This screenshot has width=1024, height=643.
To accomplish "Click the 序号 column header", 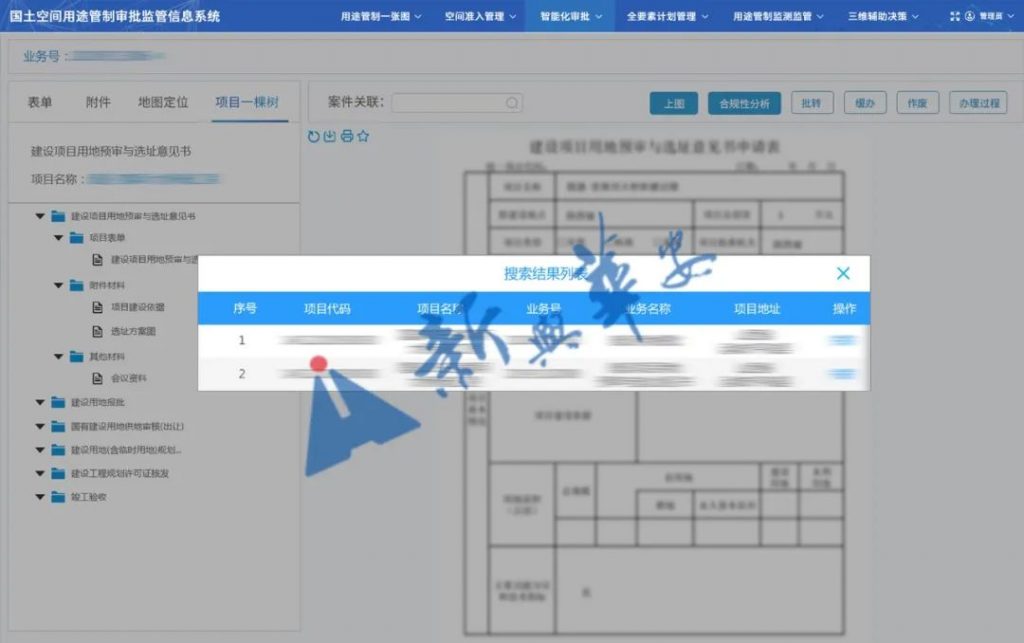I will pos(245,308).
